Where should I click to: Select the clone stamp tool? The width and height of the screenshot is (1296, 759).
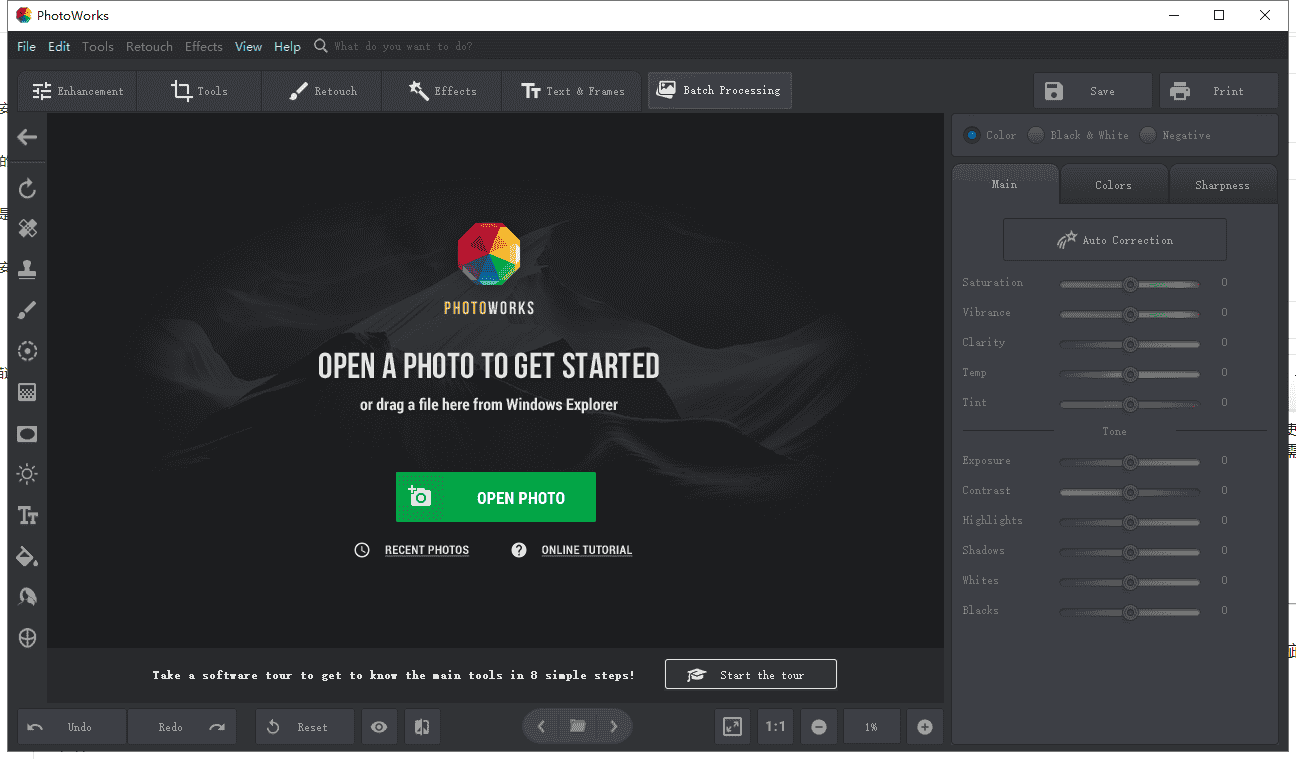tap(28, 269)
